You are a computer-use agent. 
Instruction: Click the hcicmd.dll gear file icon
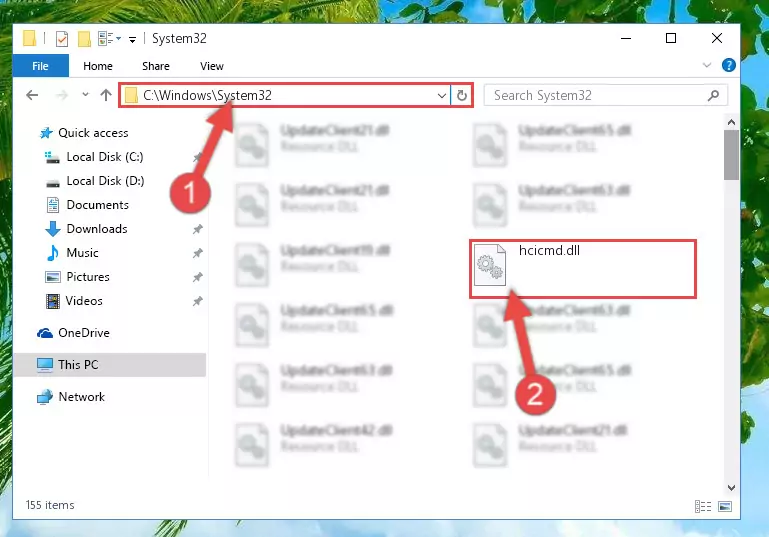tap(490, 265)
